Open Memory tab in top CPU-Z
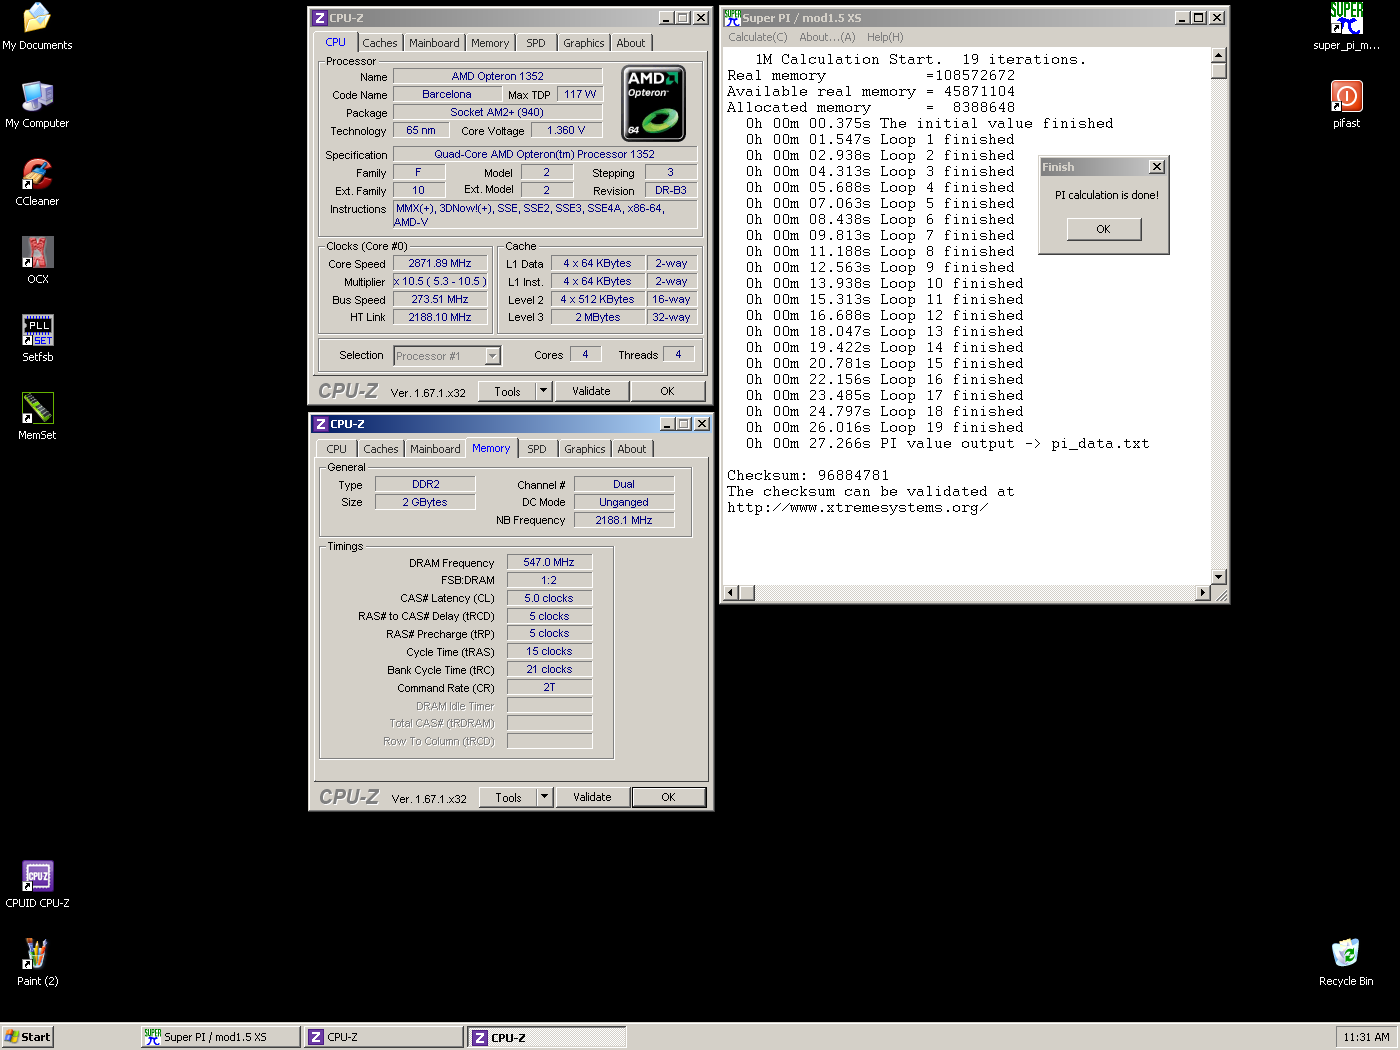This screenshot has width=1400, height=1050. coord(490,43)
